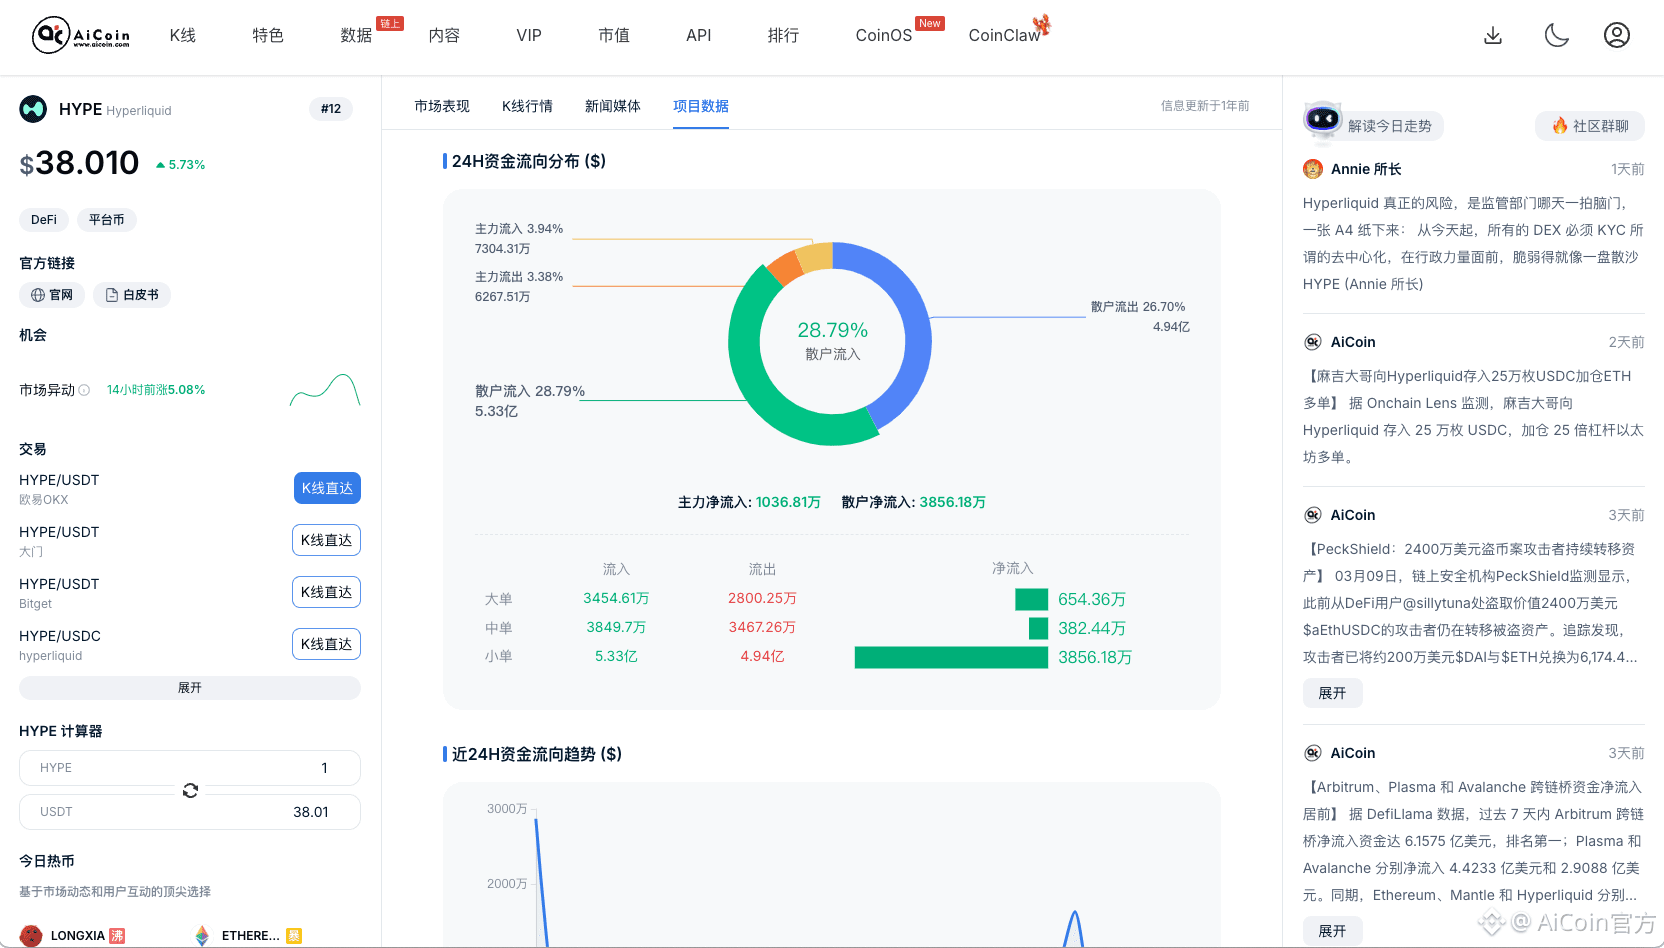Click Annie 所长's avatar

point(1312,169)
